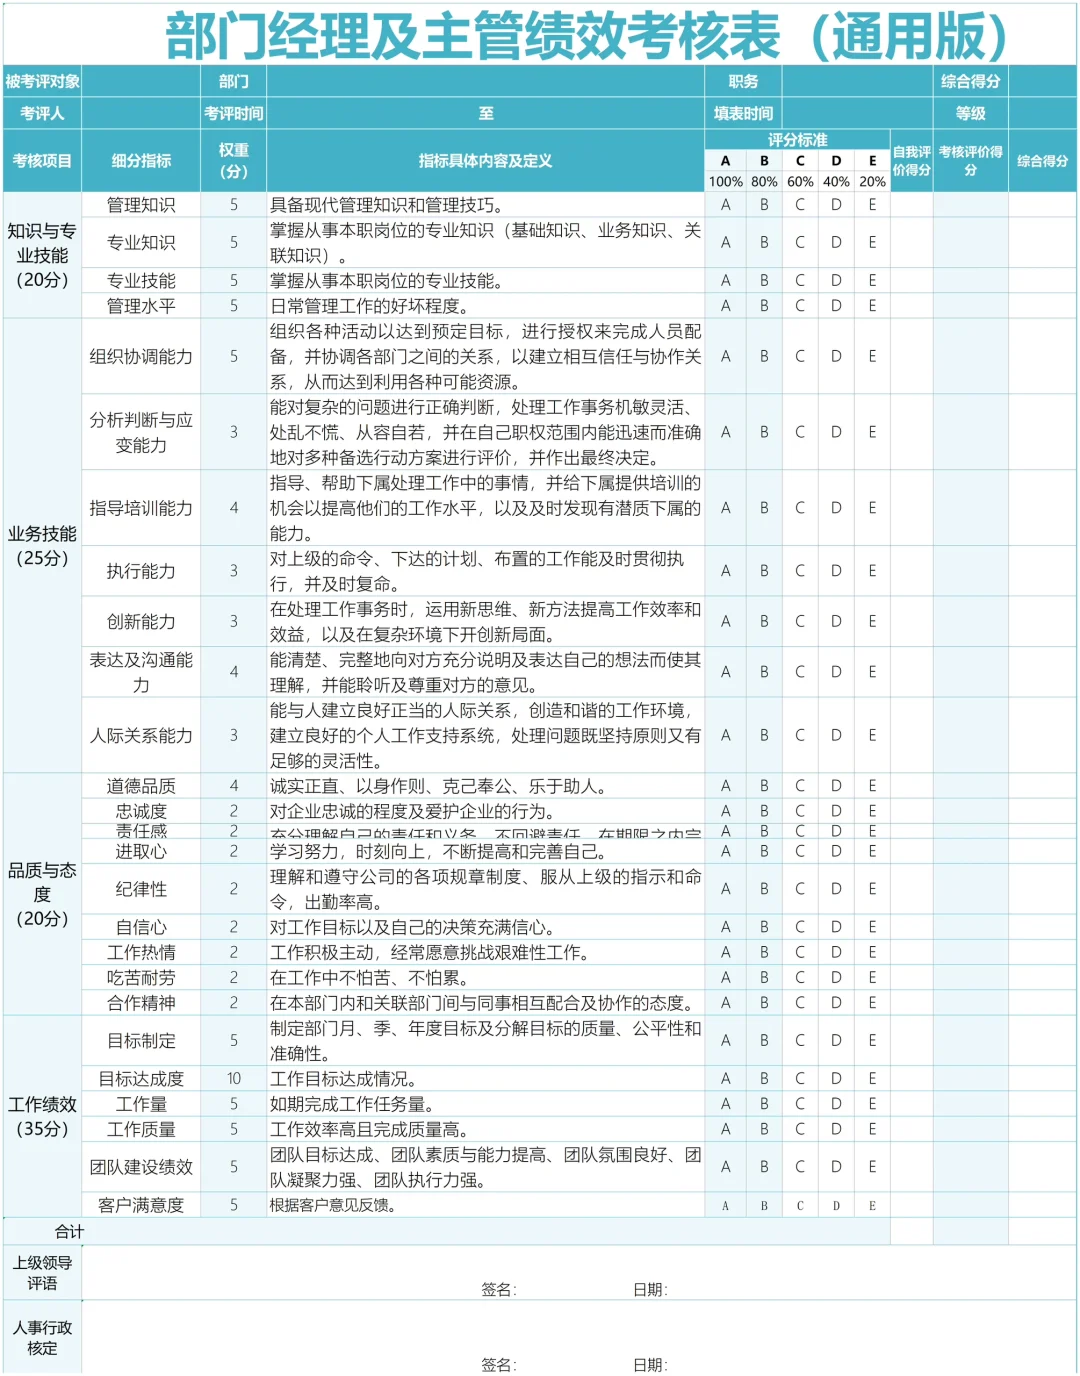Image resolution: width=1080 pixels, height=1376 pixels.
Task: Click the 客户满意度 indicator cell
Action: 141,1205
